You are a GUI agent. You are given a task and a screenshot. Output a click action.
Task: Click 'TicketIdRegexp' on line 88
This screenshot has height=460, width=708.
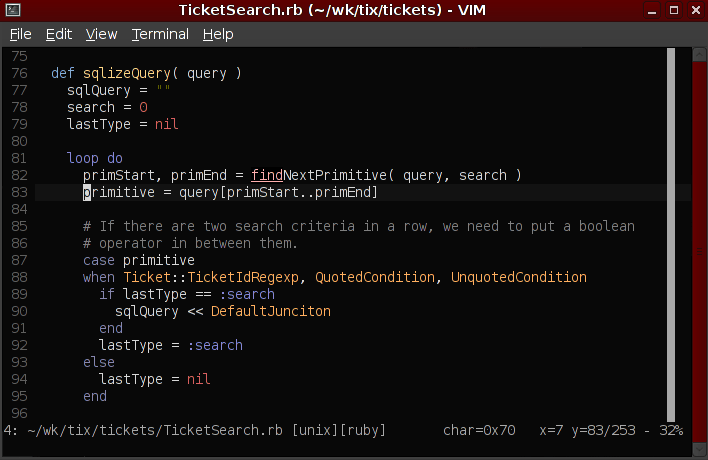tap(243, 277)
